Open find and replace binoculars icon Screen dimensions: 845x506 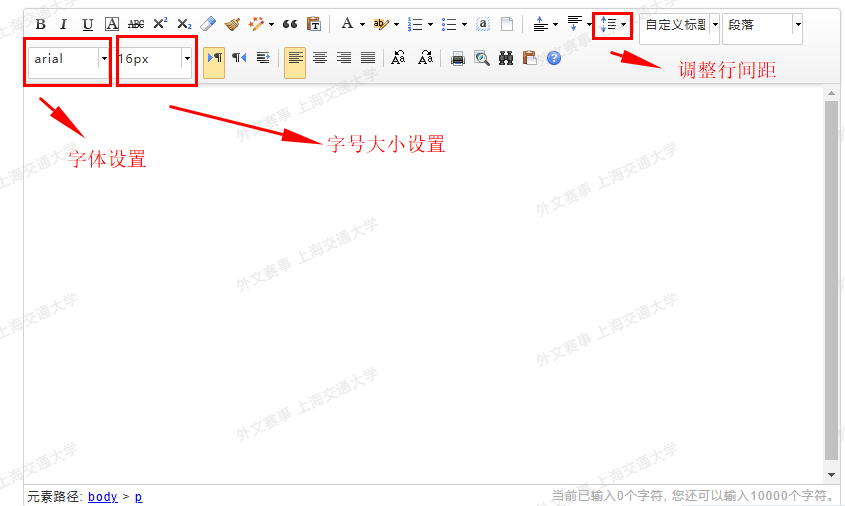pos(506,59)
